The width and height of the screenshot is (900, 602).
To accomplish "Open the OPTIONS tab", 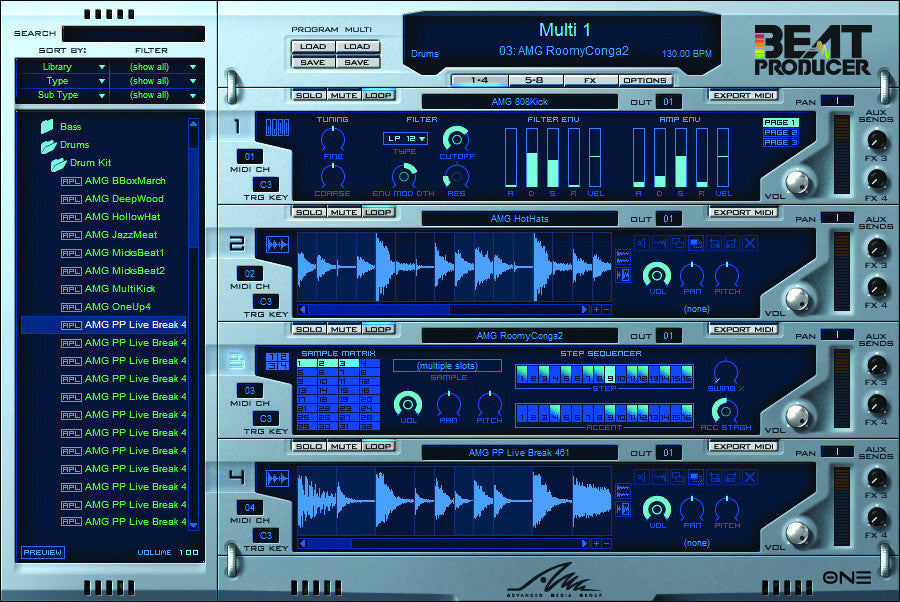I will [x=645, y=80].
